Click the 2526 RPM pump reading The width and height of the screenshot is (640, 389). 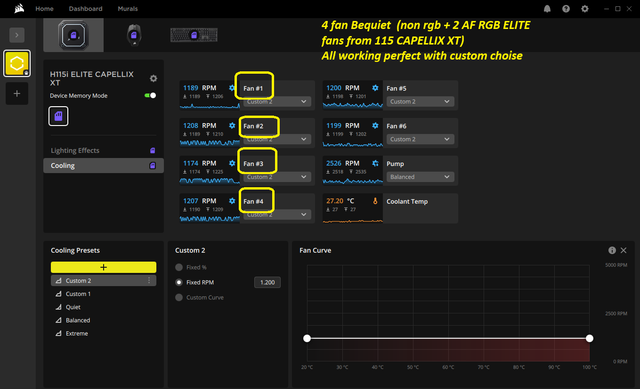click(x=343, y=163)
